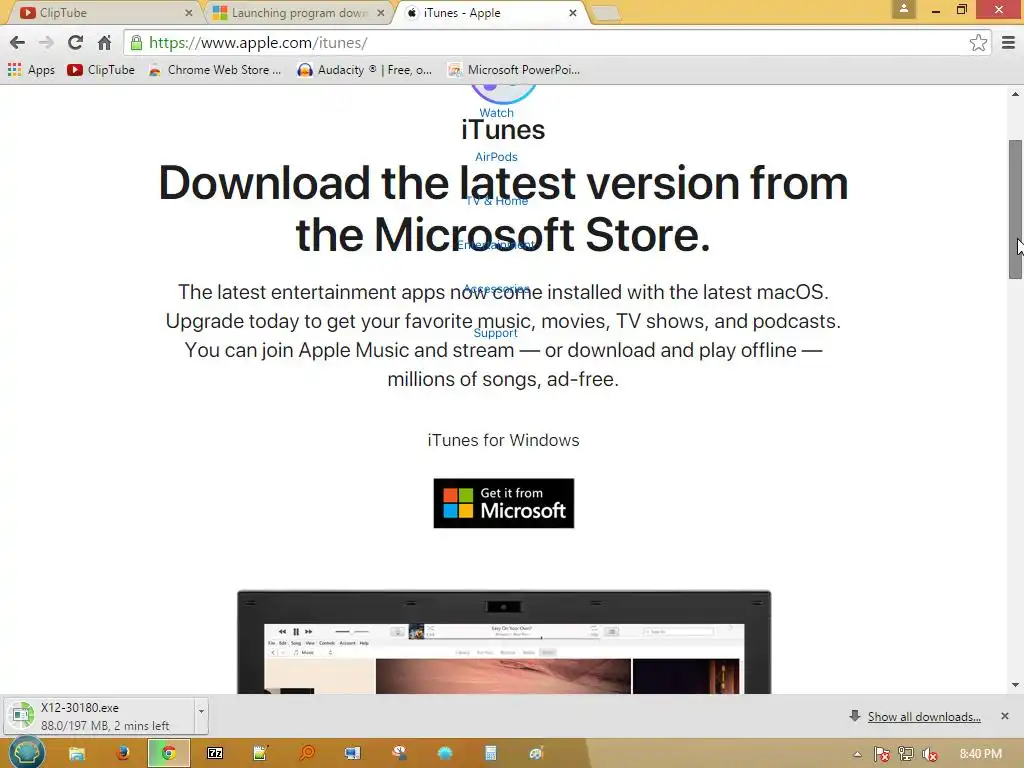Close the iTunes - Apple tab
Screen dimensions: 1024x768
tap(573, 12)
